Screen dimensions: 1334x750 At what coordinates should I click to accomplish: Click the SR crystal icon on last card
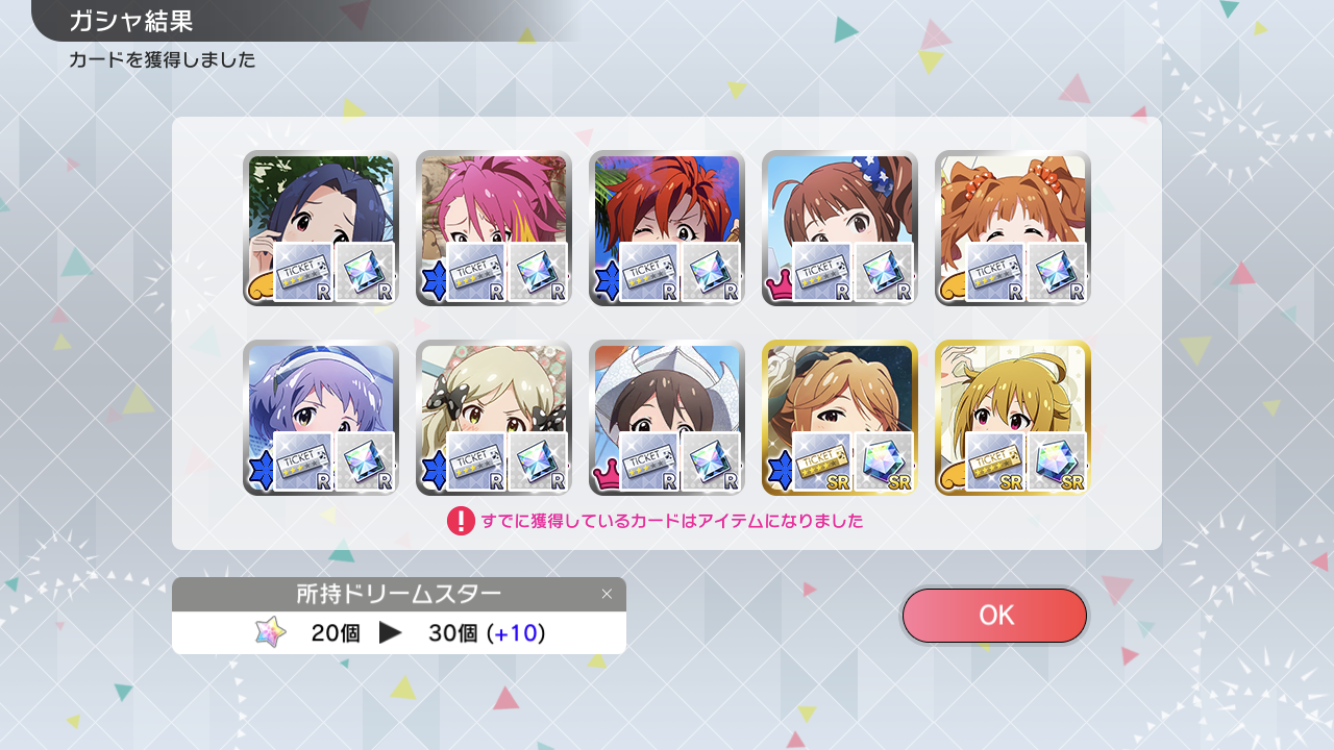click(x=1056, y=460)
